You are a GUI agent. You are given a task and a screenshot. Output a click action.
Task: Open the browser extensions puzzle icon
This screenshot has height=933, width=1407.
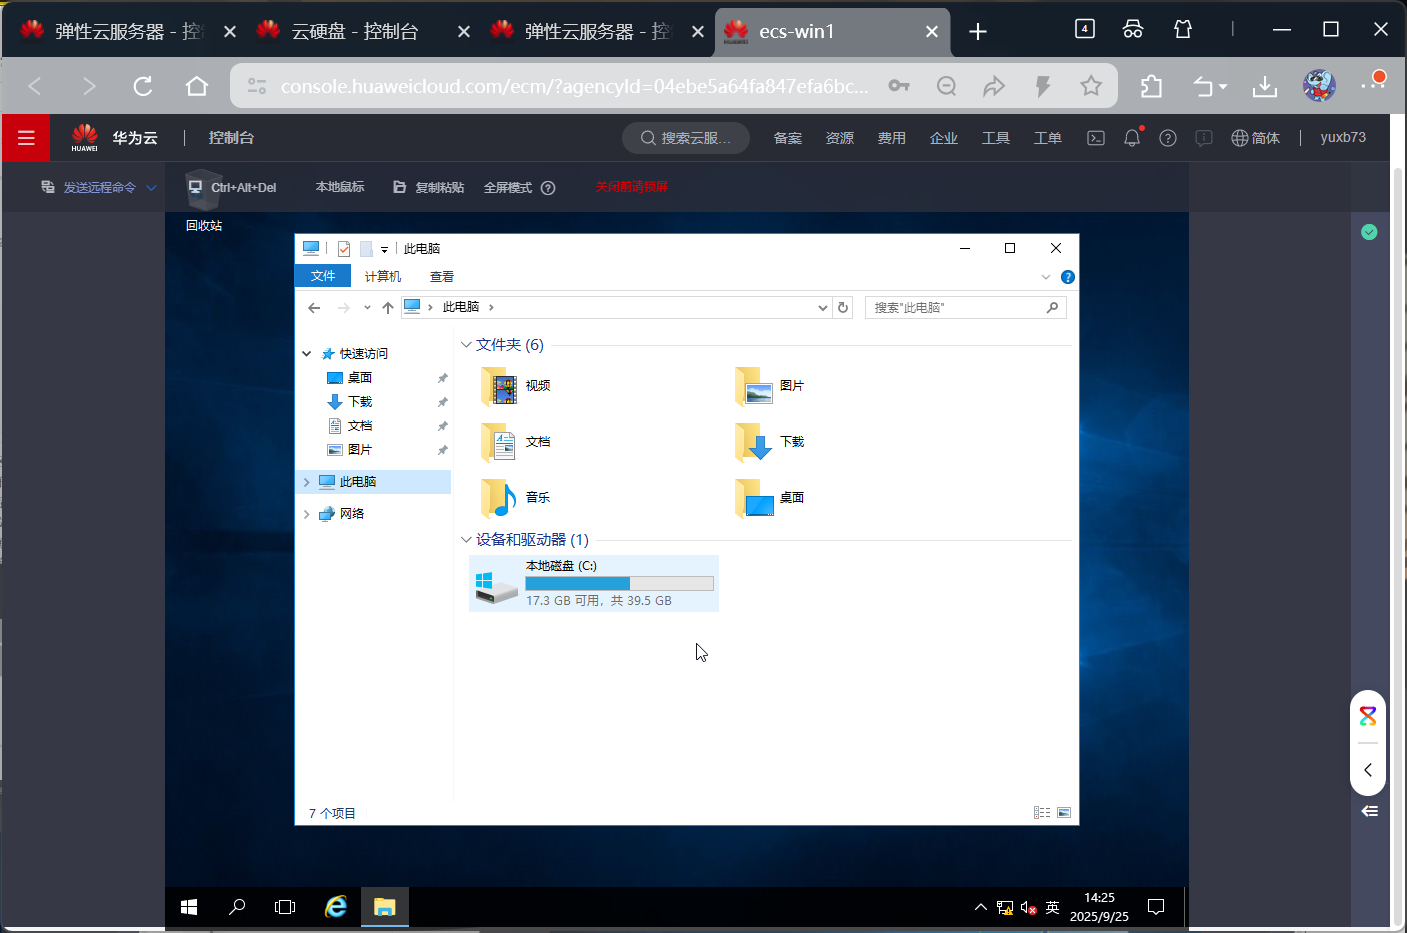1152,87
